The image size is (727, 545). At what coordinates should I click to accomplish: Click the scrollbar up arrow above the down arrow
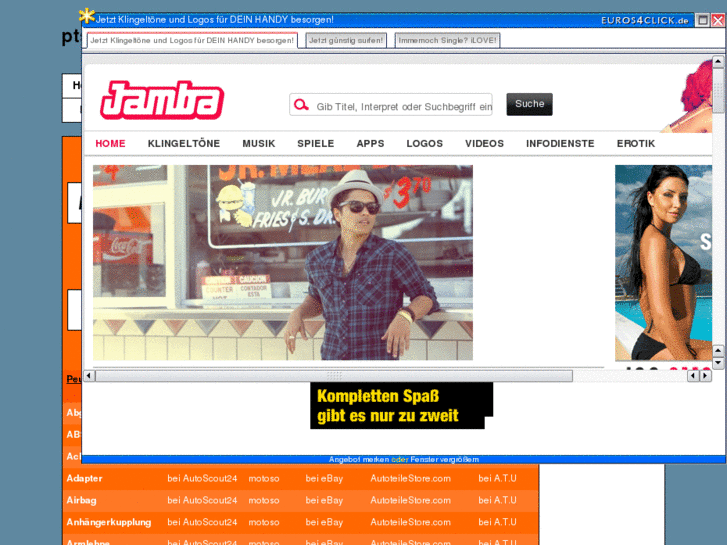click(718, 351)
